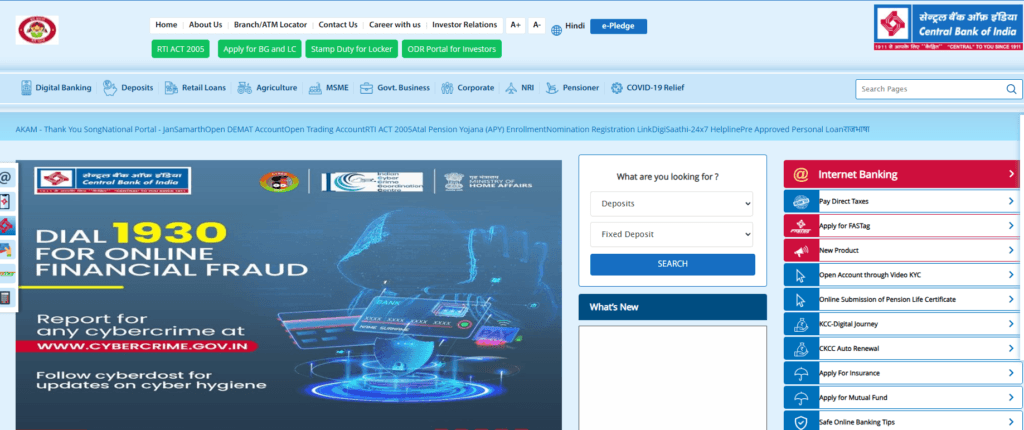Click the Govt. Business briefcase icon
1024x430 pixels.
[x=366, y=88]
